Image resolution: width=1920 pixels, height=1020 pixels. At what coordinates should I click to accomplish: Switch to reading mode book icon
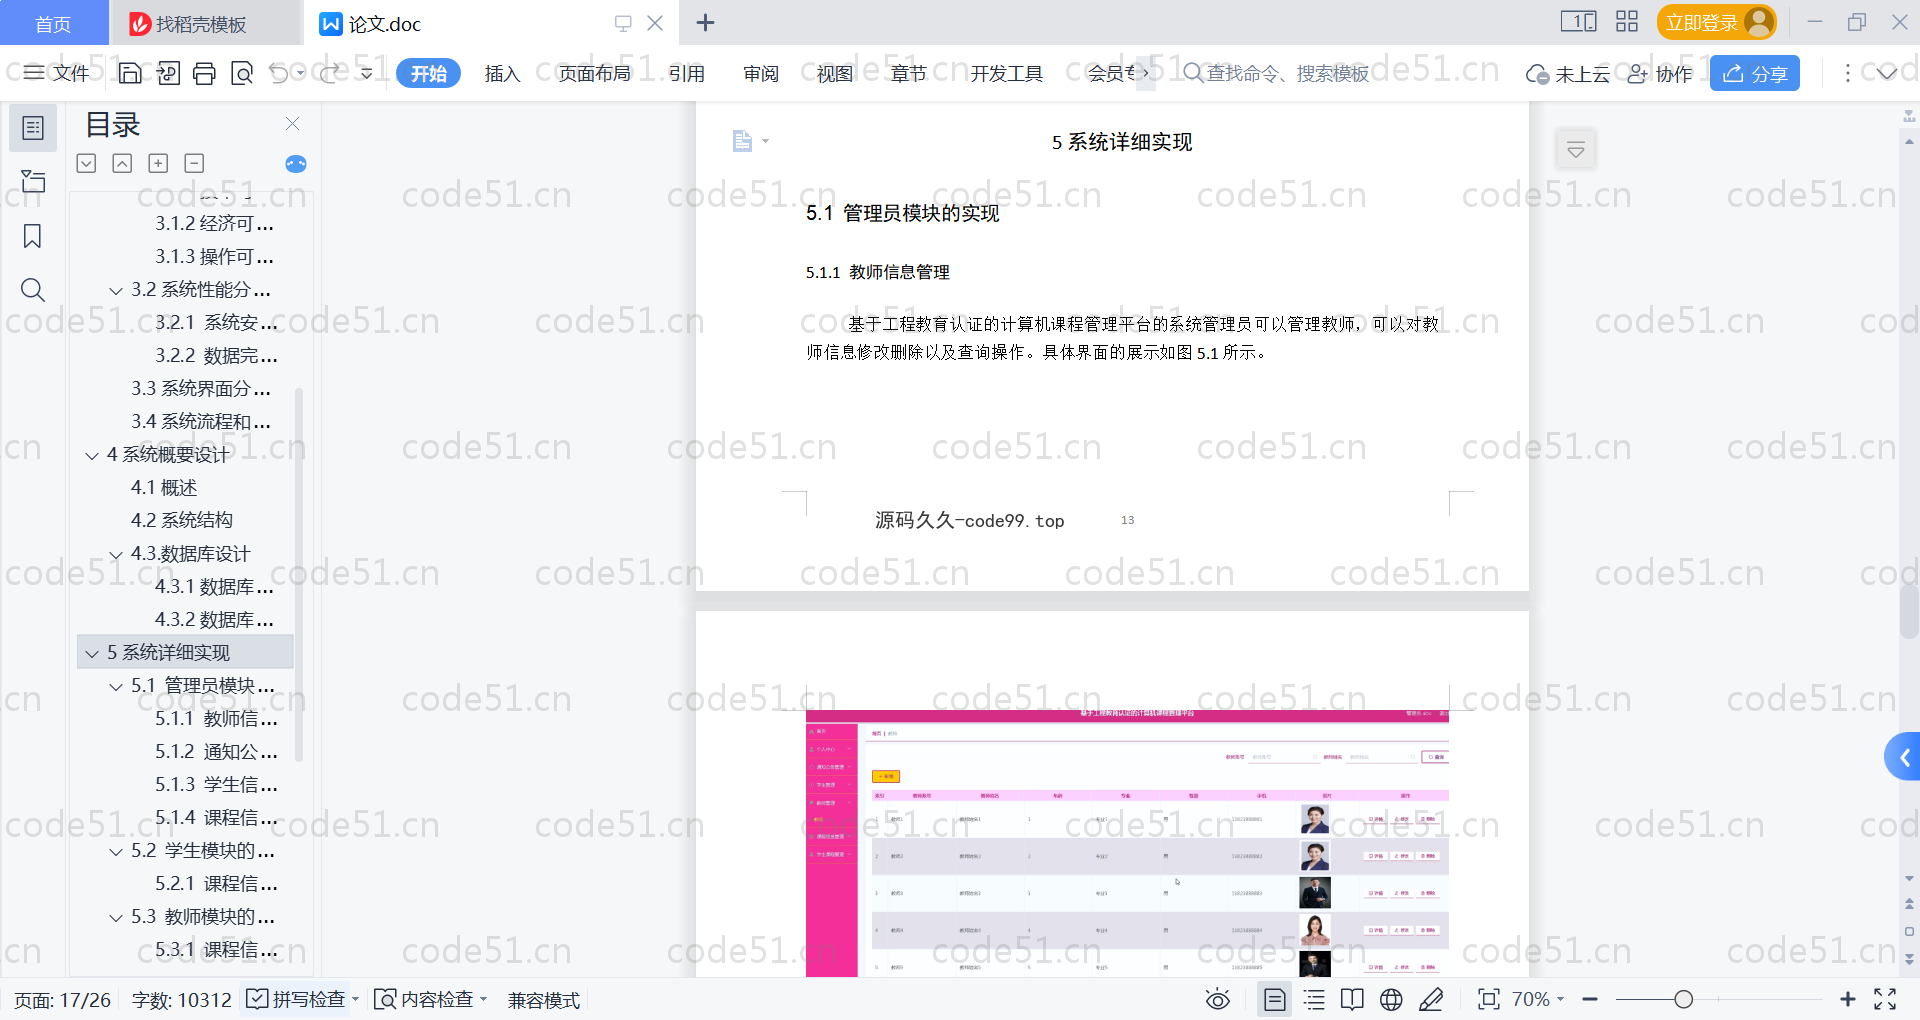point(1352,999)
